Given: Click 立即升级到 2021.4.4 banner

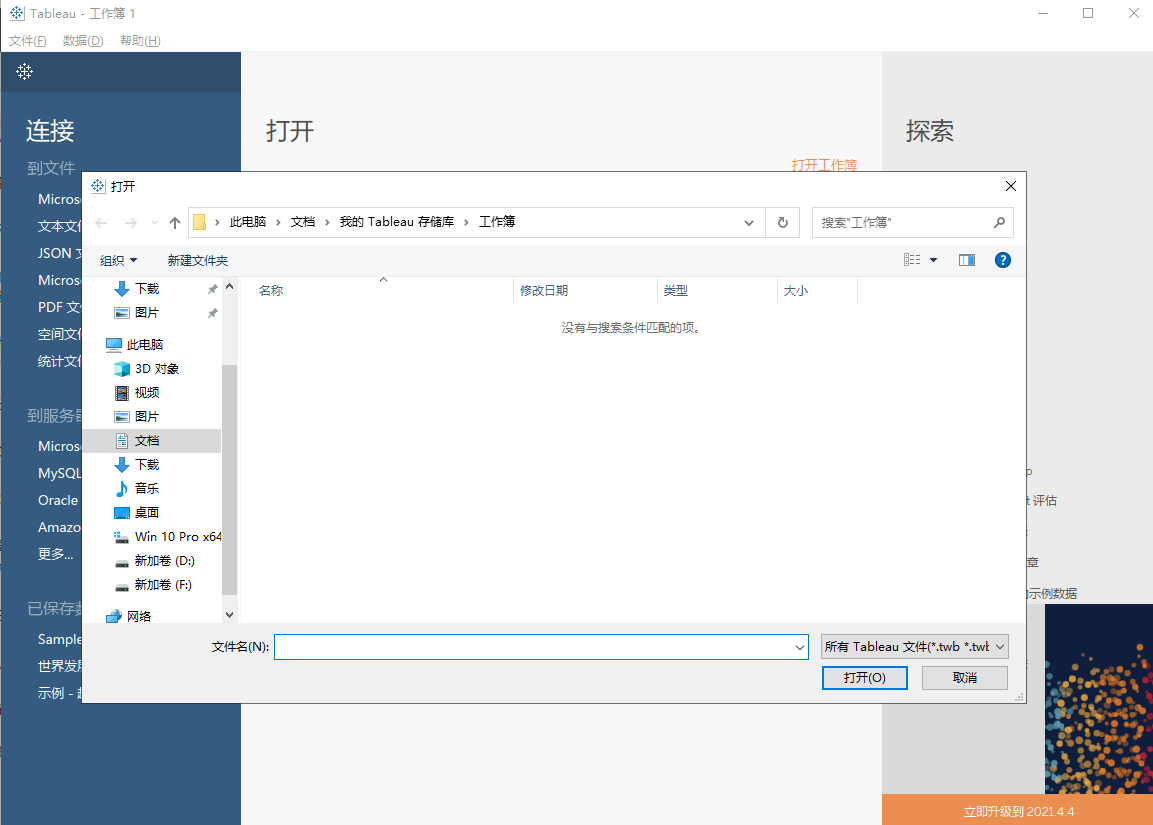Looking at the screenshot, I should tap(1018, 810).
